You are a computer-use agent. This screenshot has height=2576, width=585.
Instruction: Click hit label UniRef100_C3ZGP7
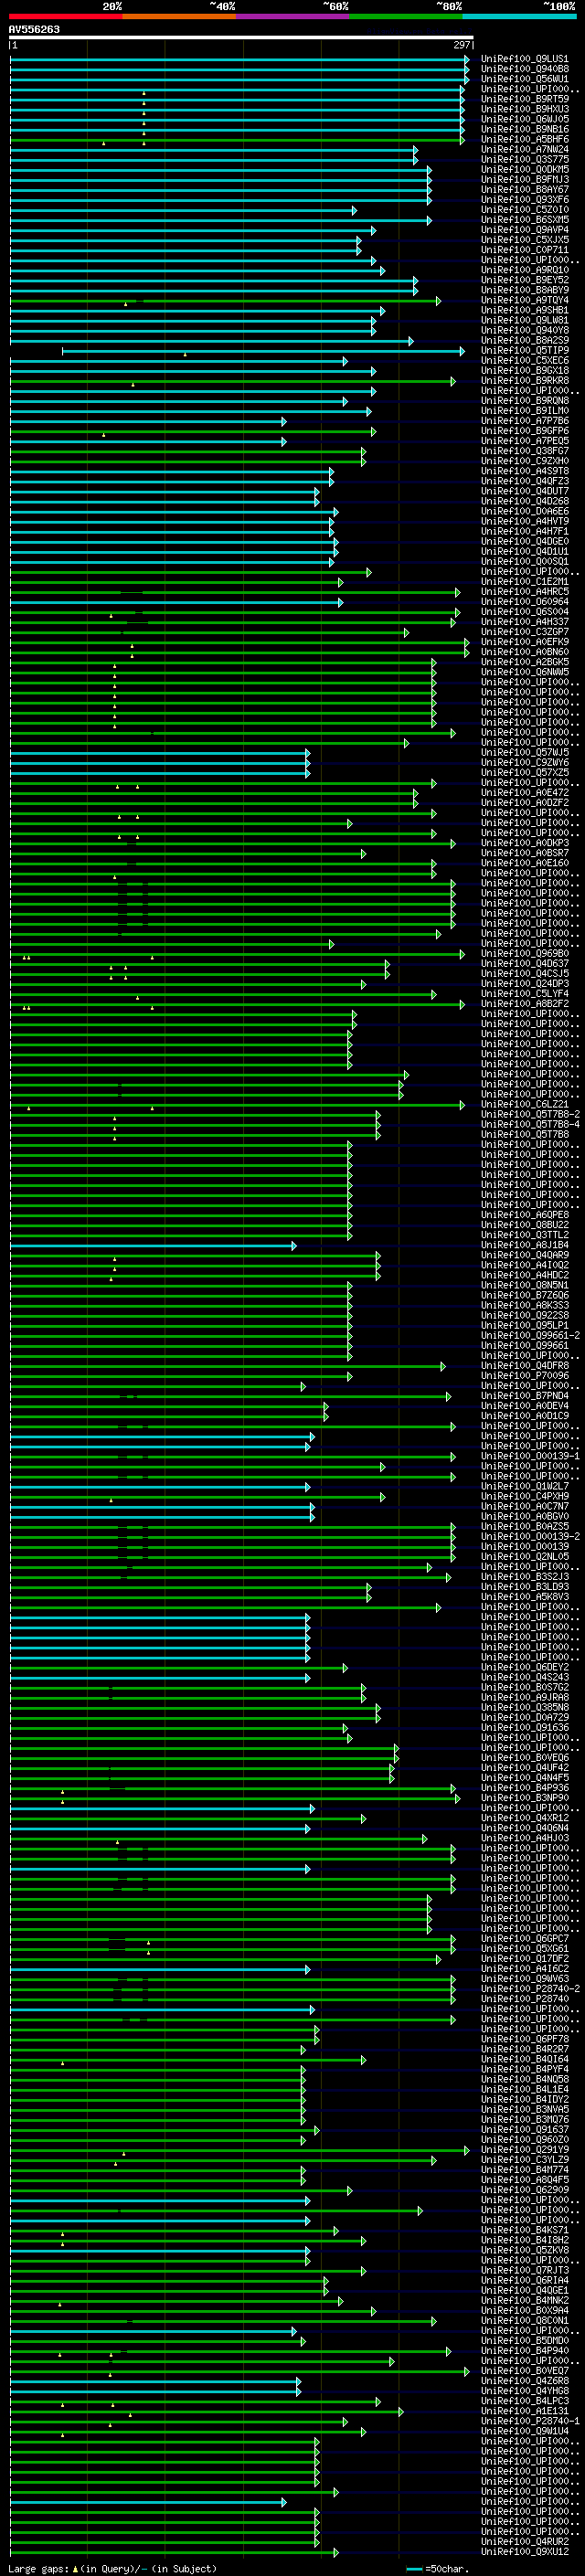click(x=524, y=632)
